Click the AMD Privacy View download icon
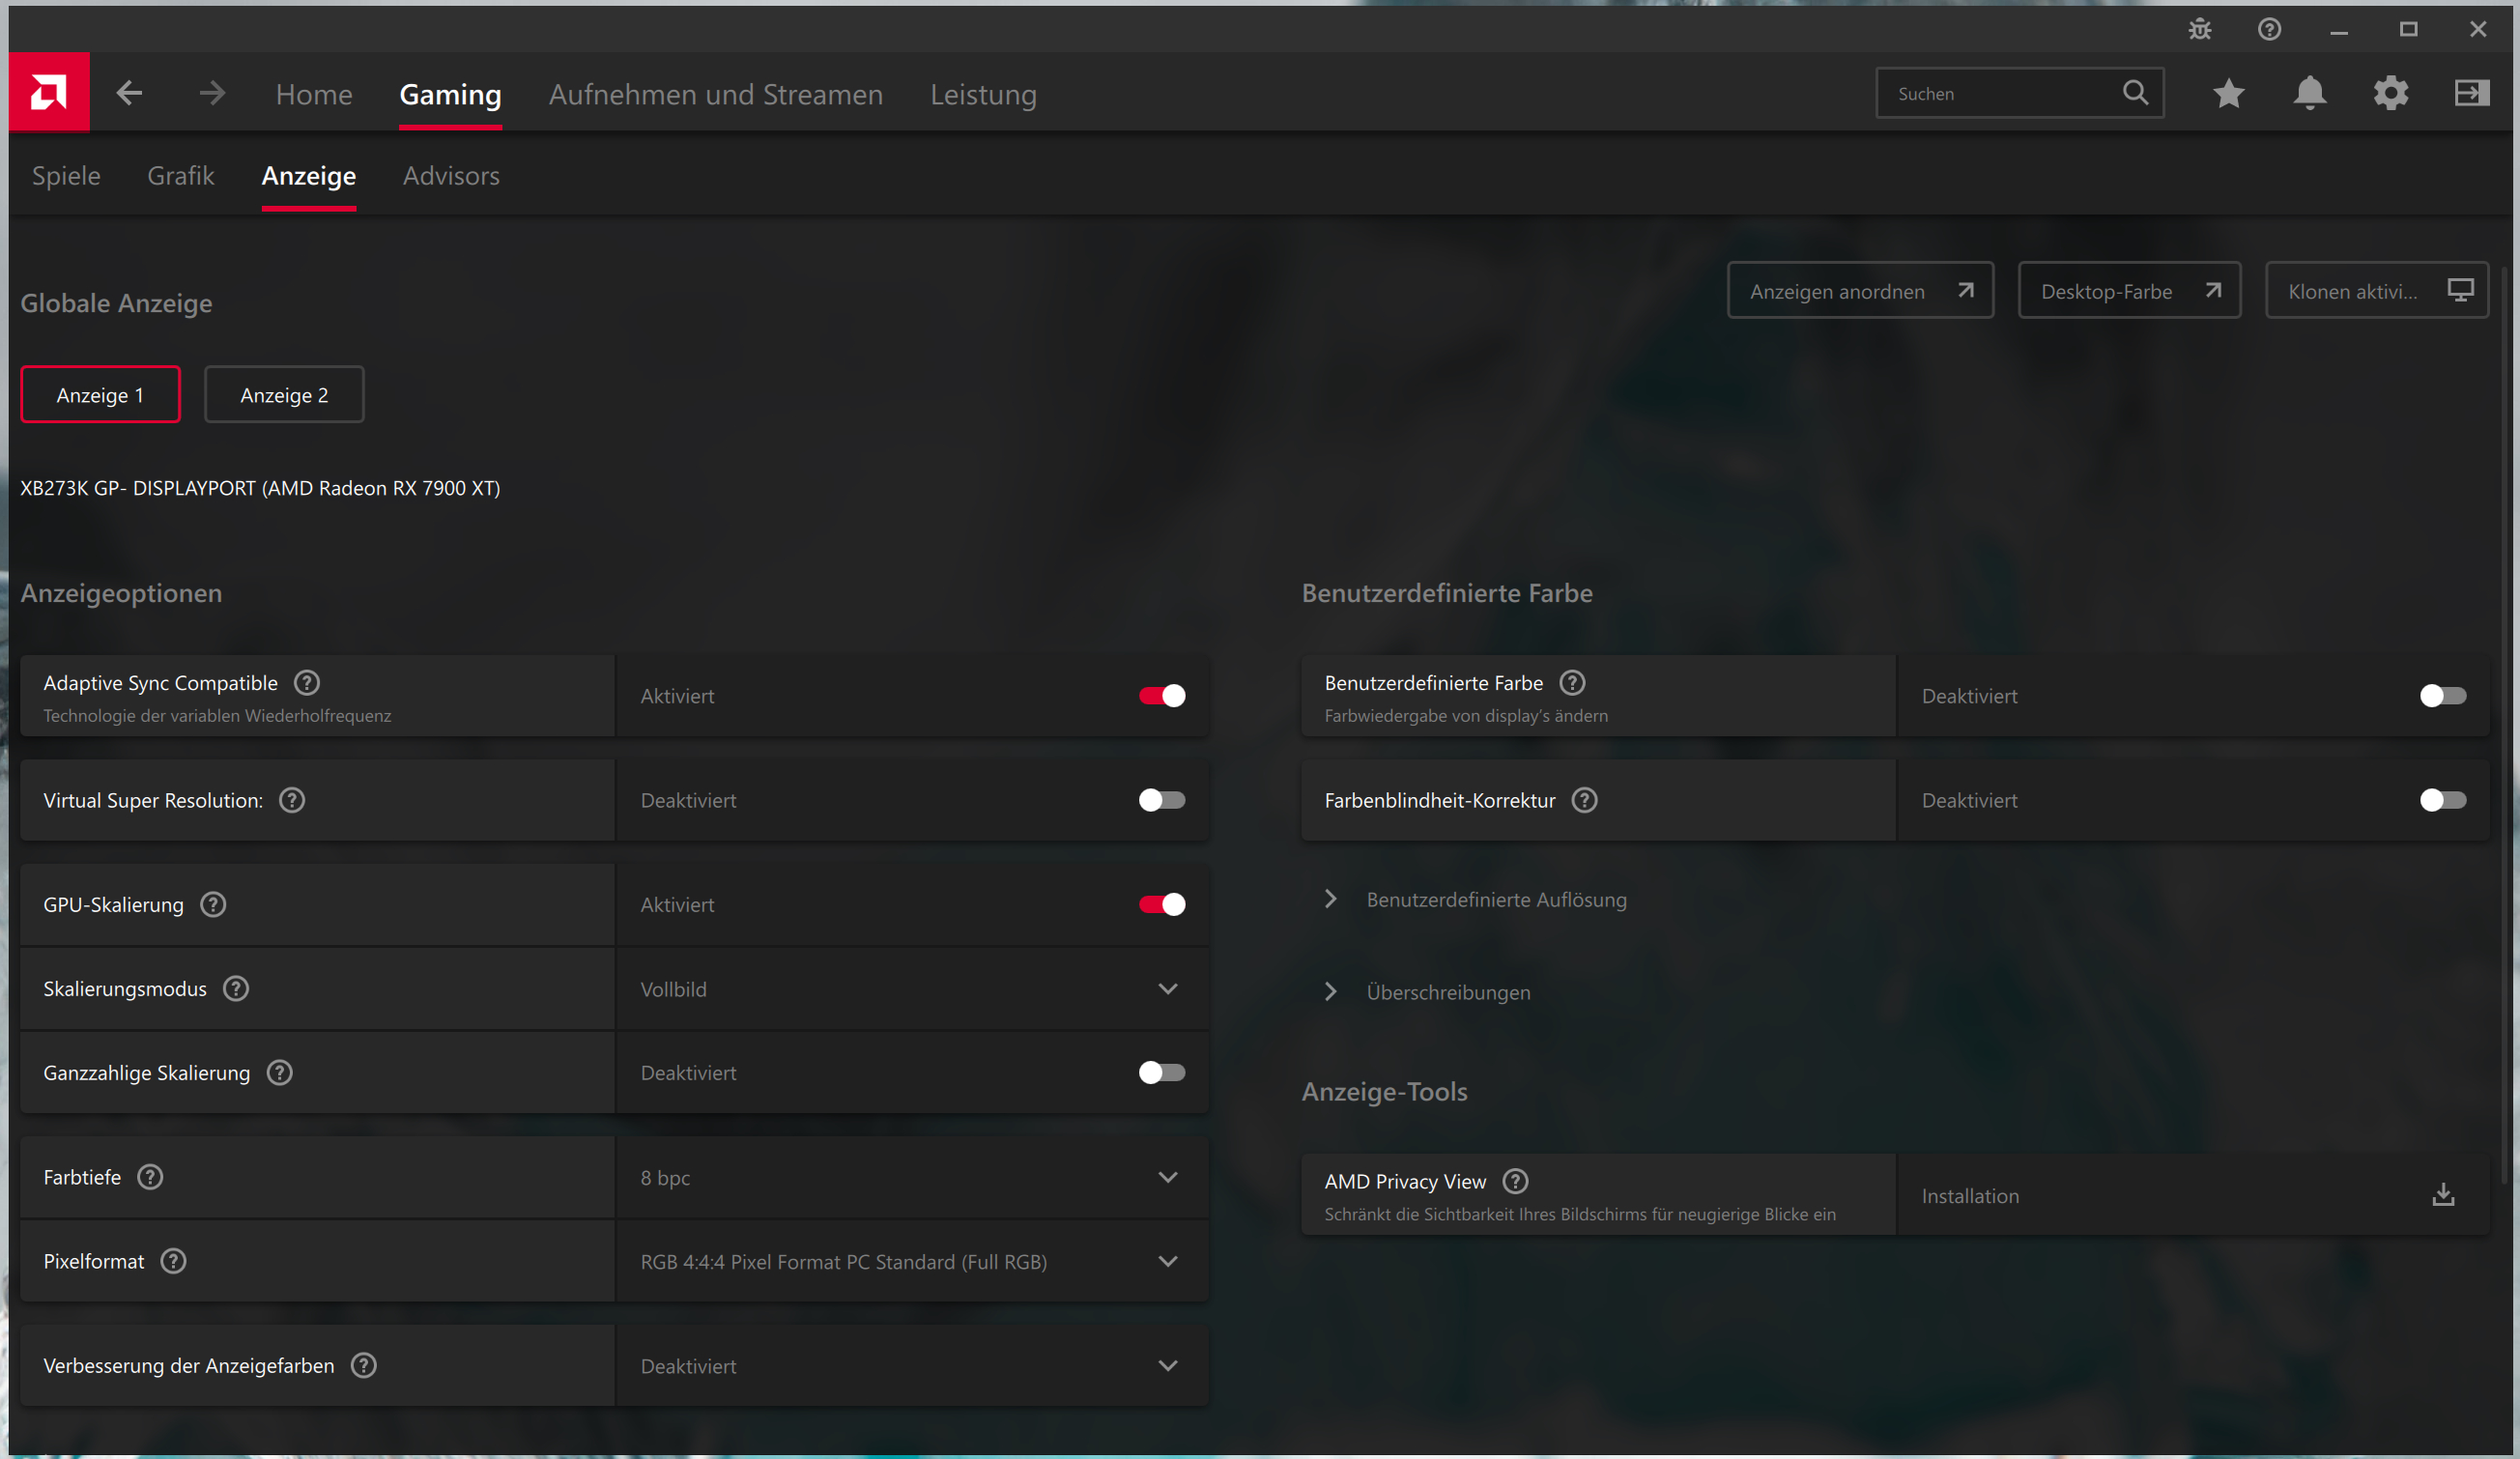 (x=2443, y=1195)
